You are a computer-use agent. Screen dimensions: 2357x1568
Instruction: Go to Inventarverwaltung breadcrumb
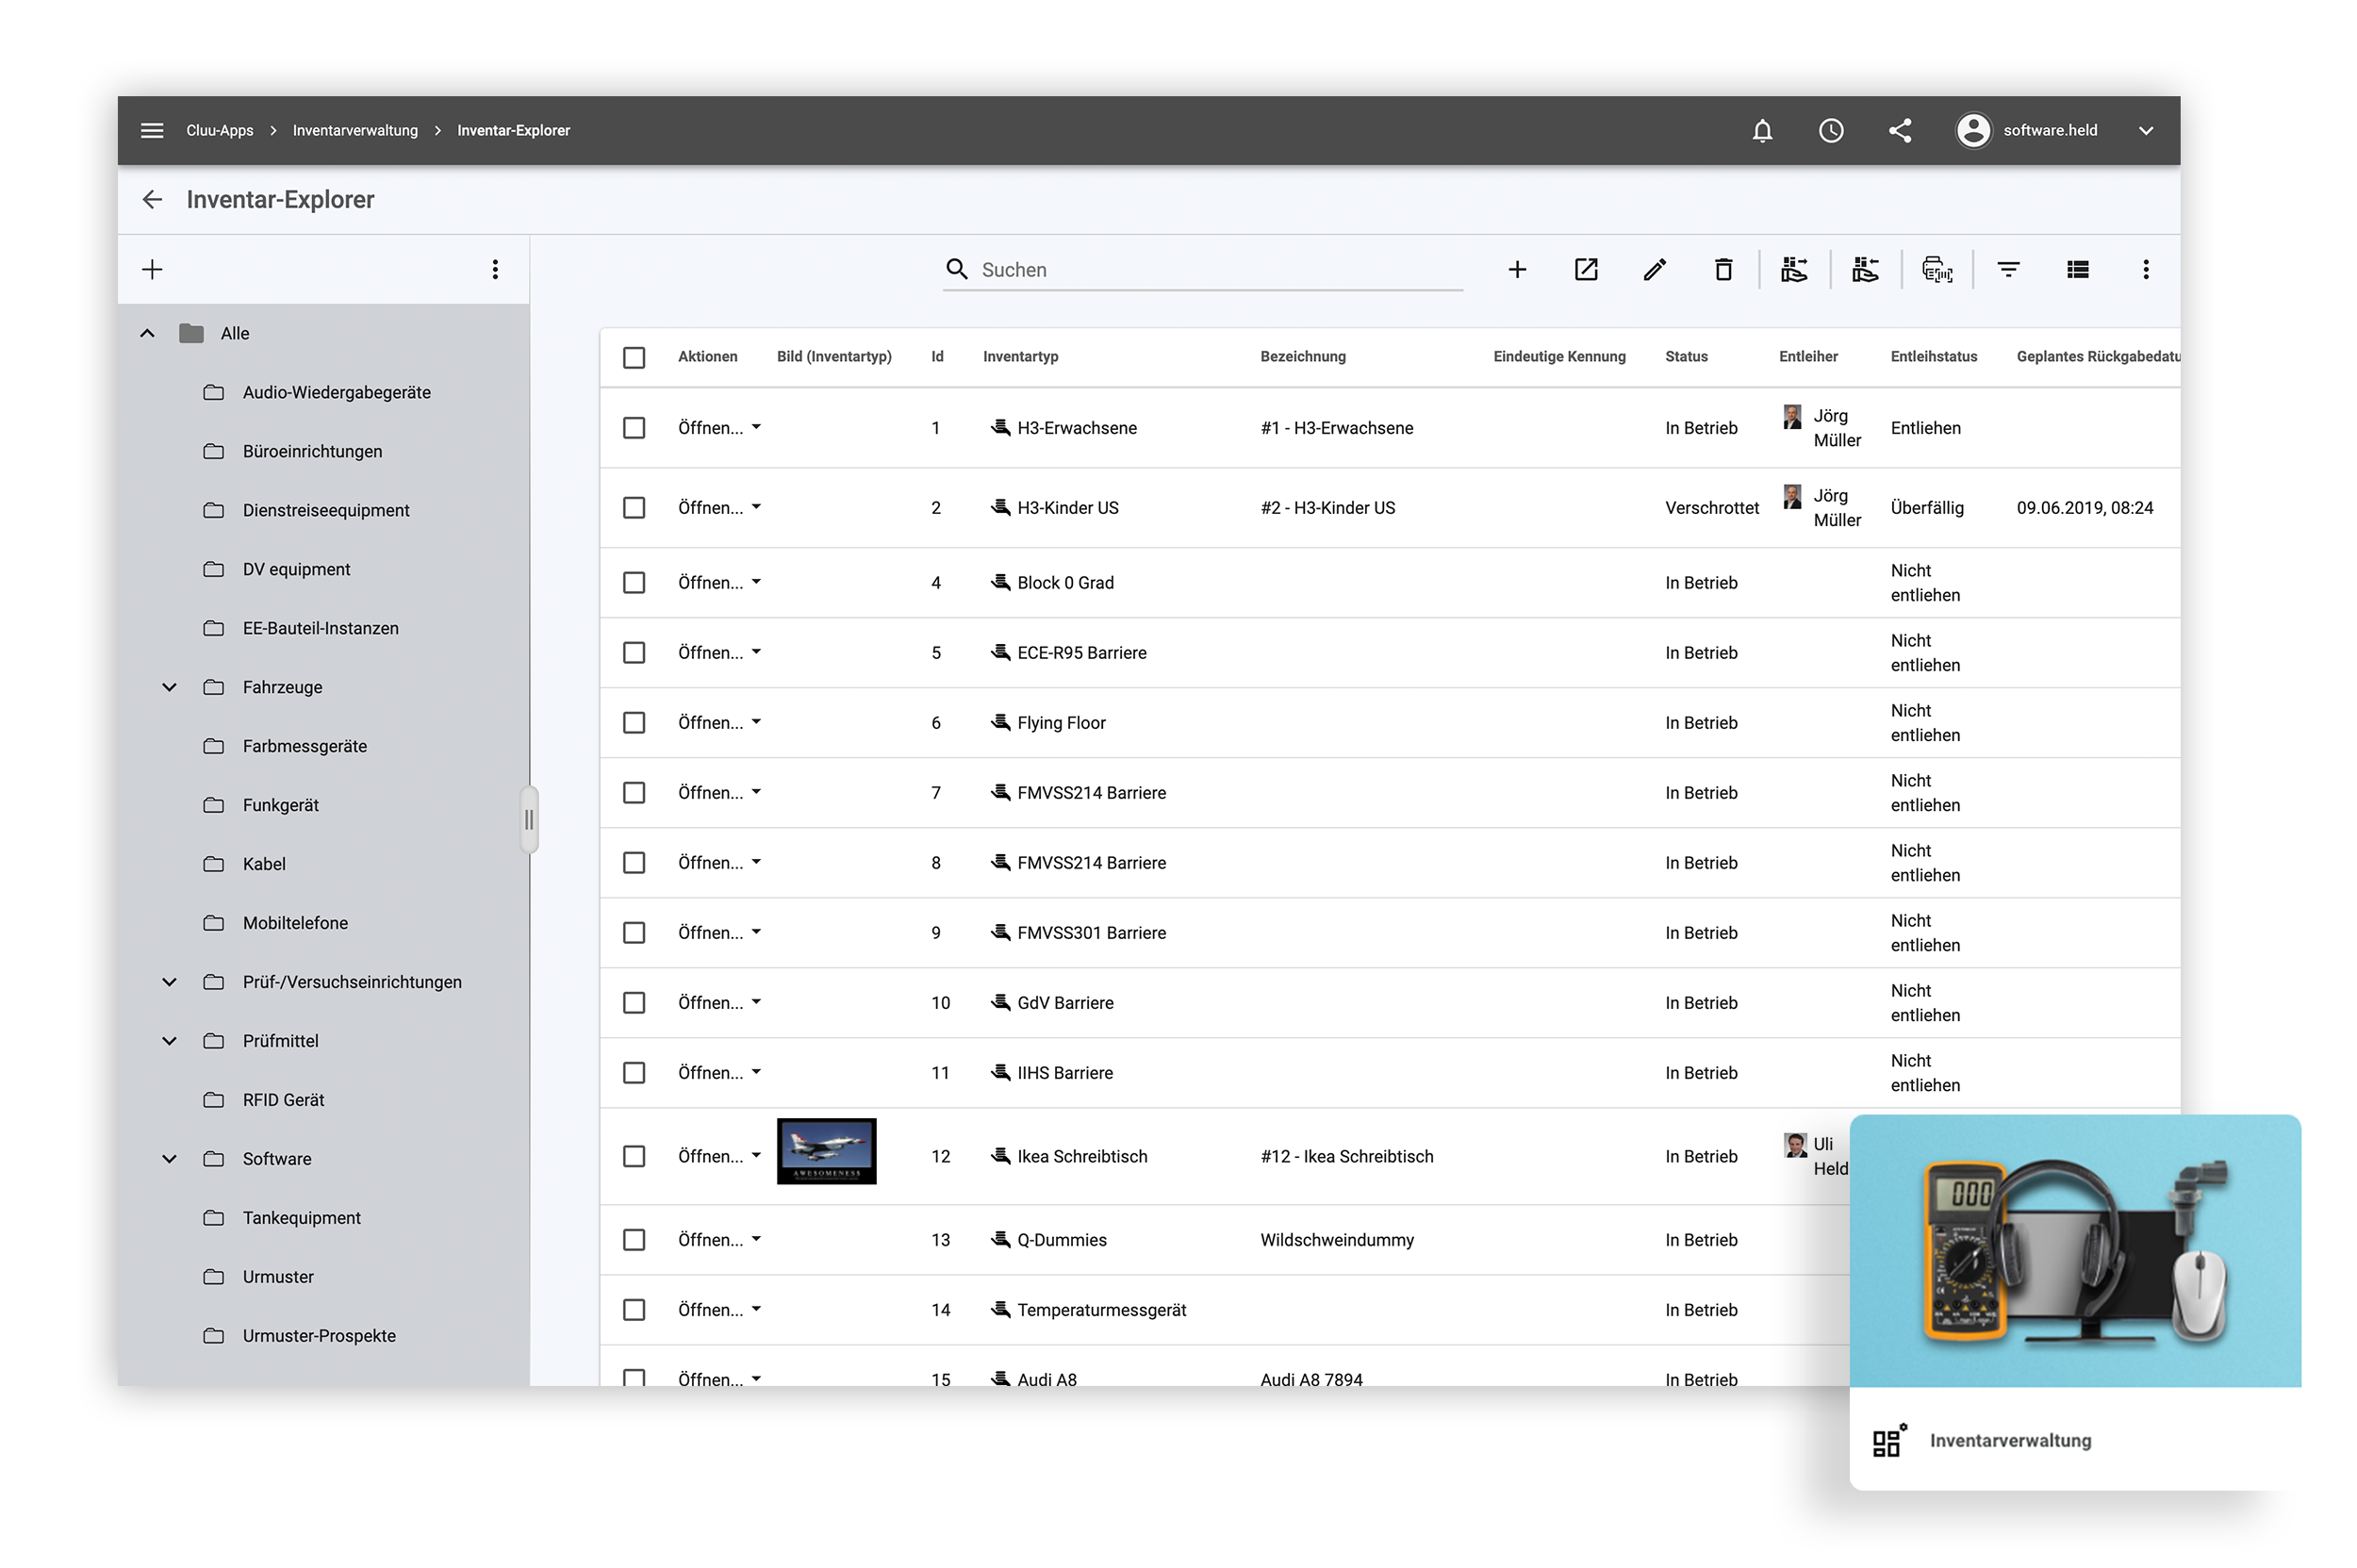(x=355, y=131)
